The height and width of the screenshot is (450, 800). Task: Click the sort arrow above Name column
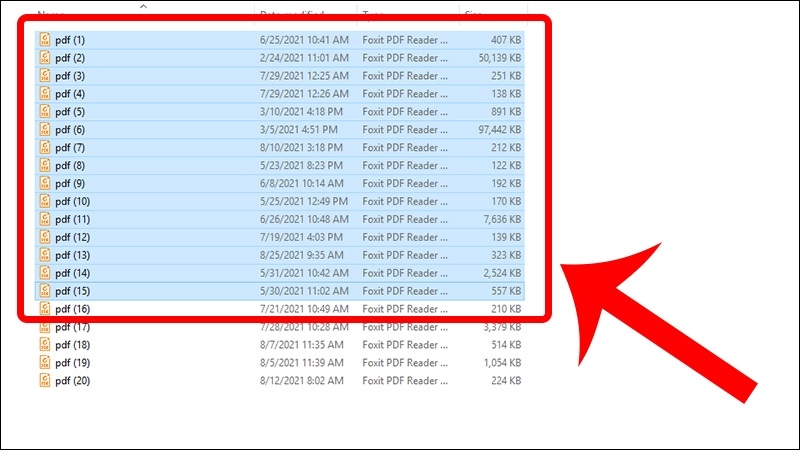pos(143,6)
